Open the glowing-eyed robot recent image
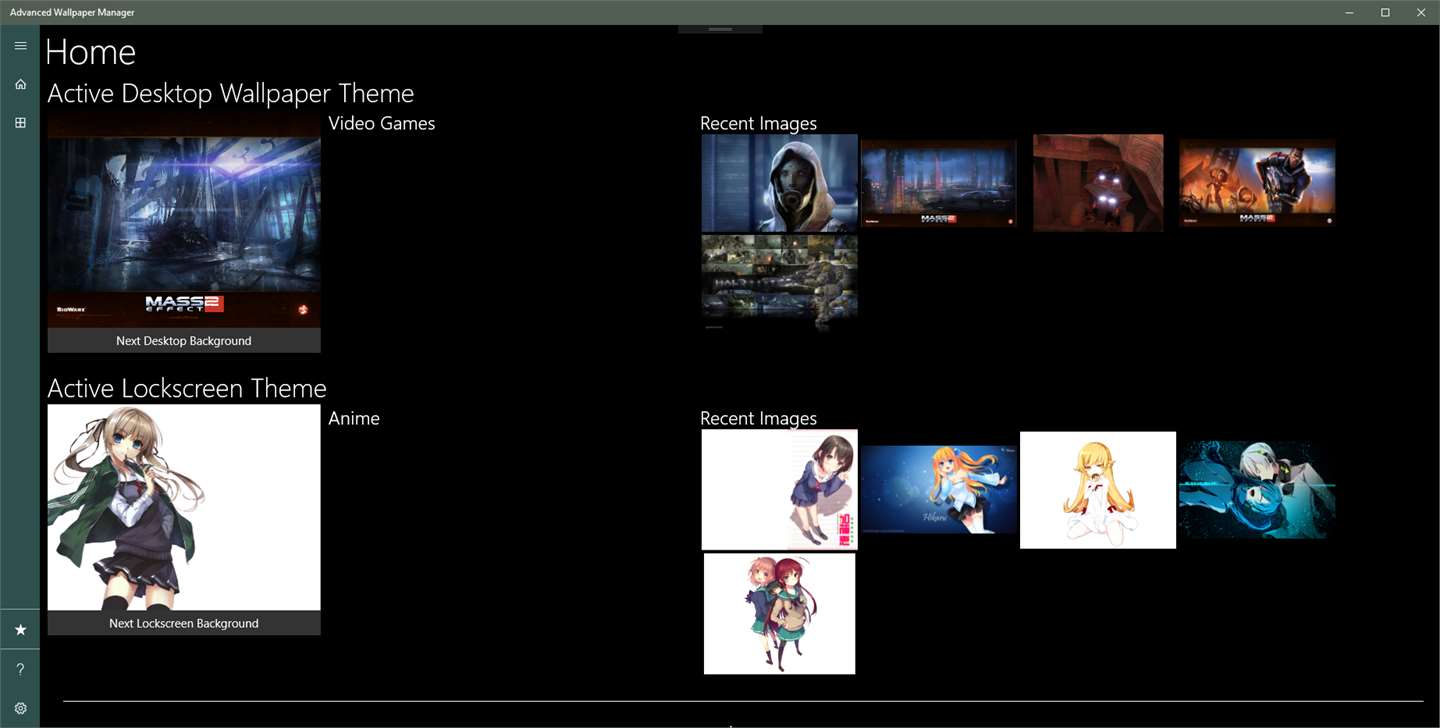1440x728 pixels. [x=1098, y=183]
